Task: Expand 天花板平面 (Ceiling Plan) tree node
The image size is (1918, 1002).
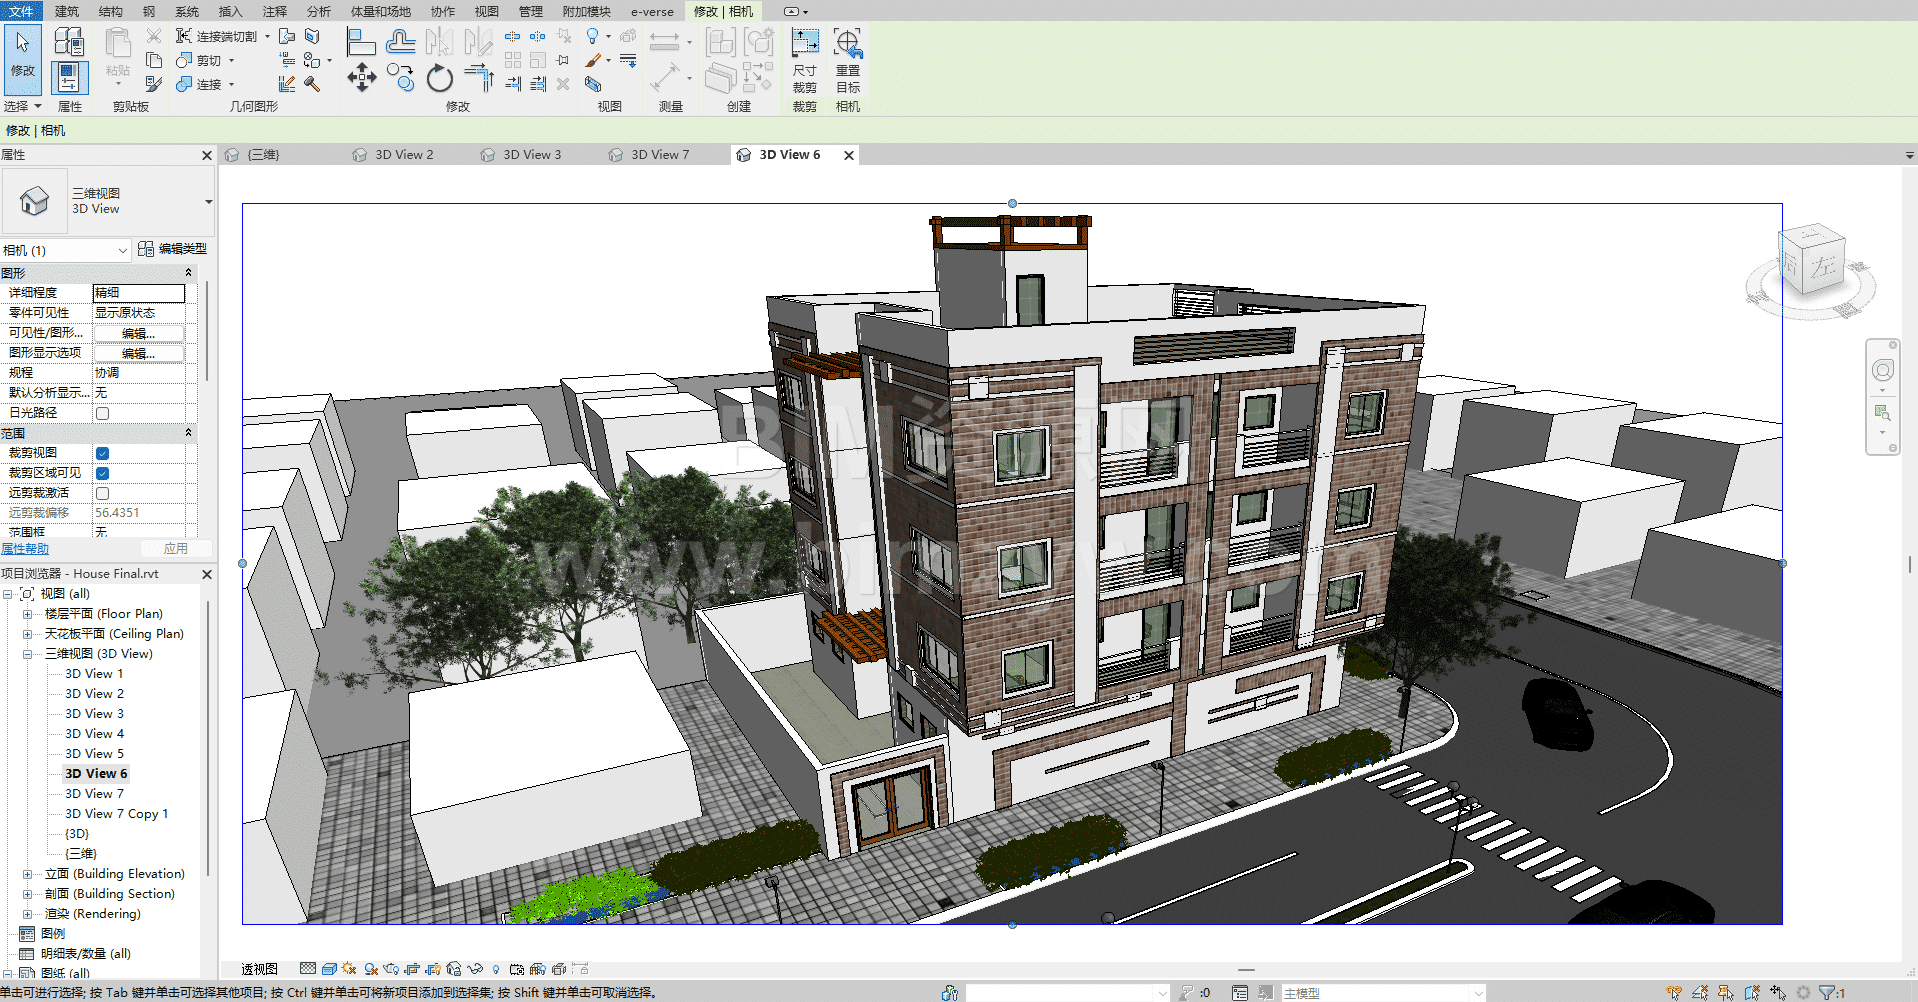Action: click(x=28, y=634)
